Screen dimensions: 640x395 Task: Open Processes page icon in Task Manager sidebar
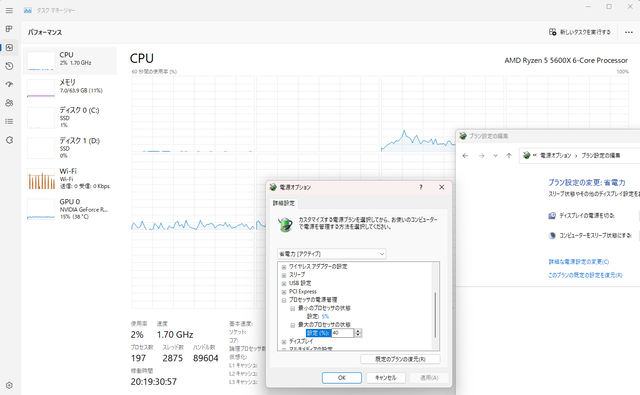click(9, 29)
